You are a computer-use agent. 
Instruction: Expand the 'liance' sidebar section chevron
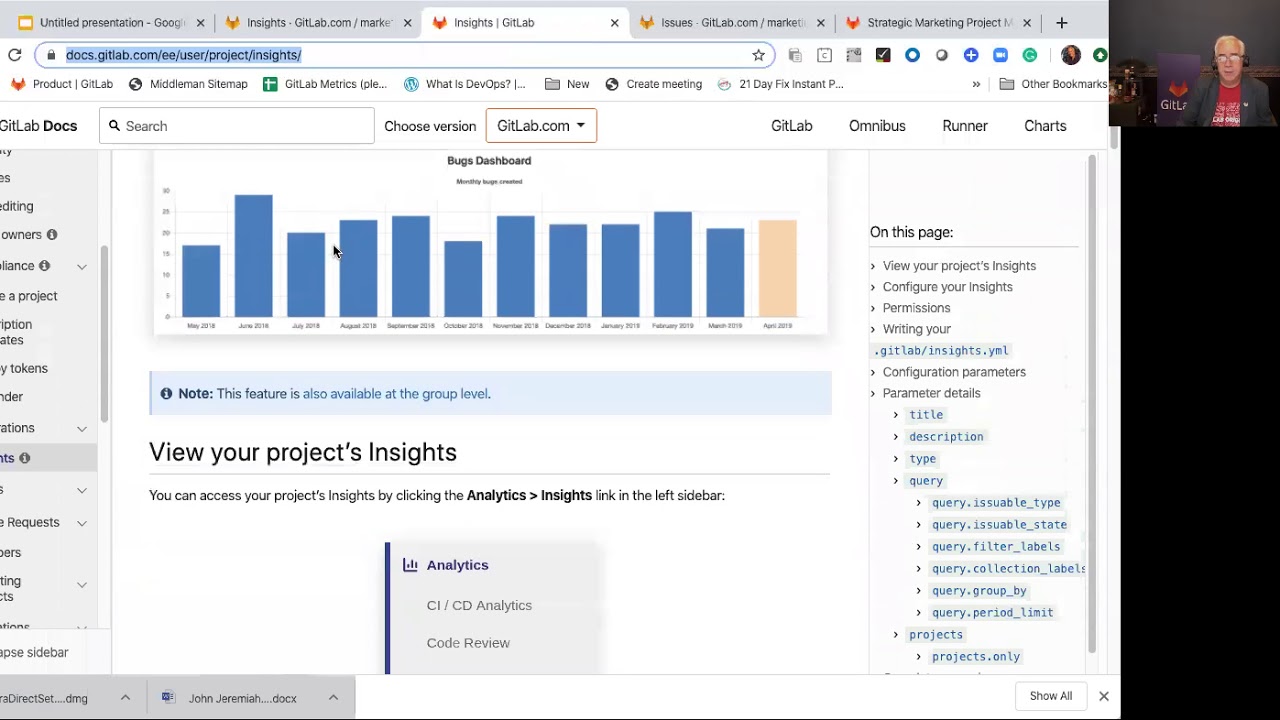[82, 266]
